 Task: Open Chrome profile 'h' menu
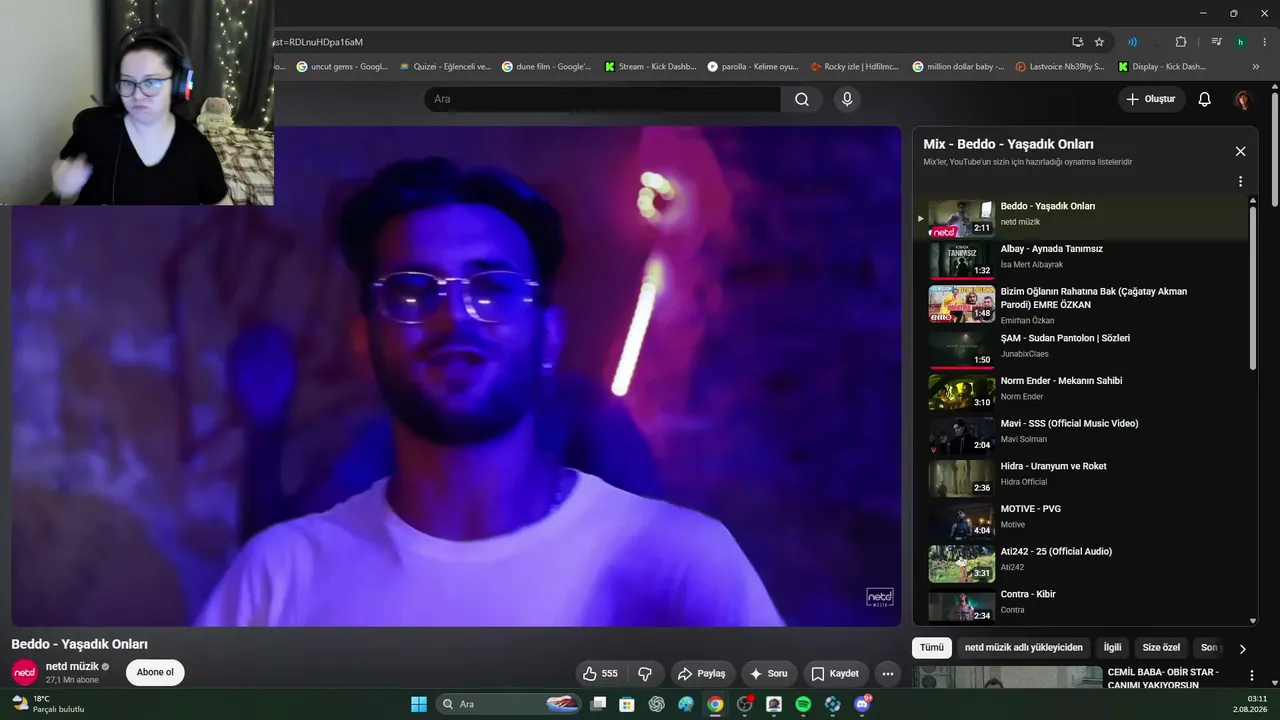coord(1240,42)
